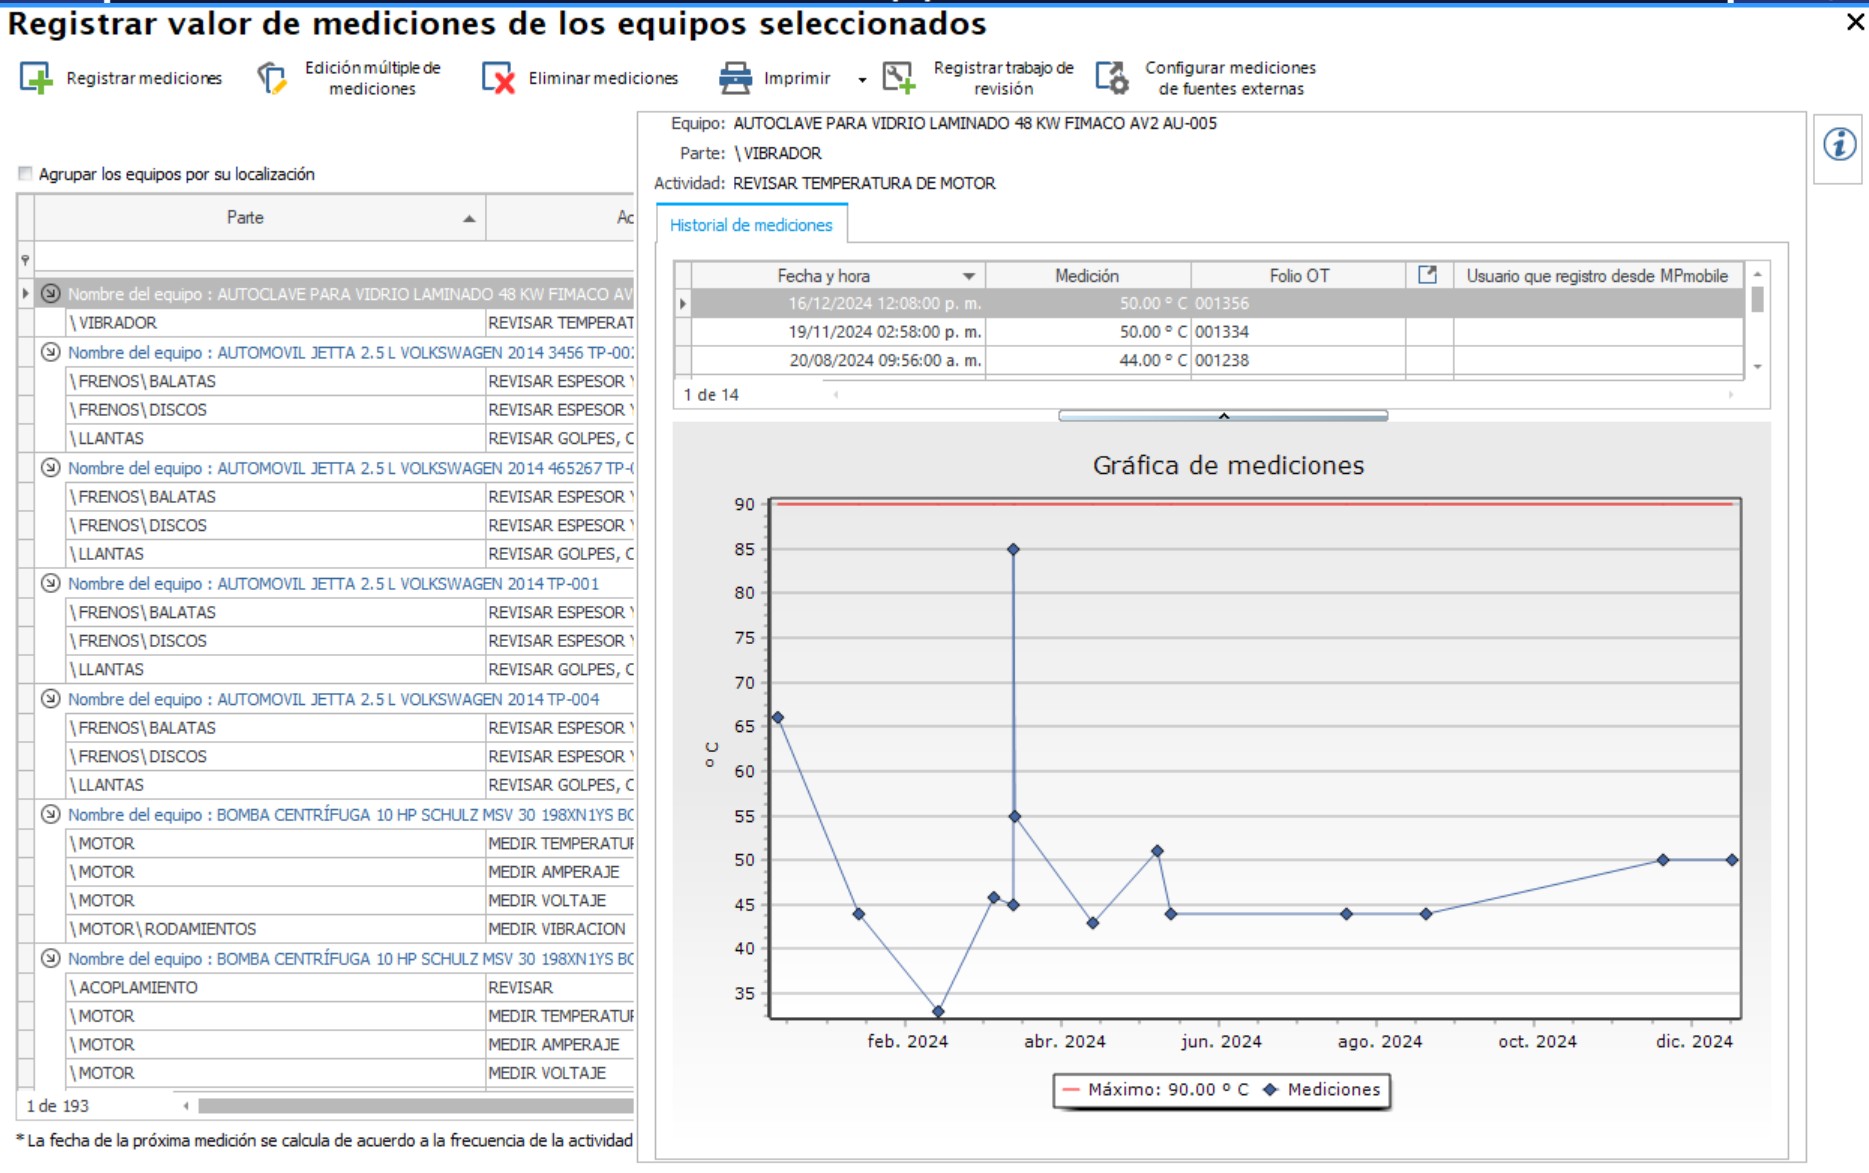Switch to Historial de mediciones tab

[751, 225]
